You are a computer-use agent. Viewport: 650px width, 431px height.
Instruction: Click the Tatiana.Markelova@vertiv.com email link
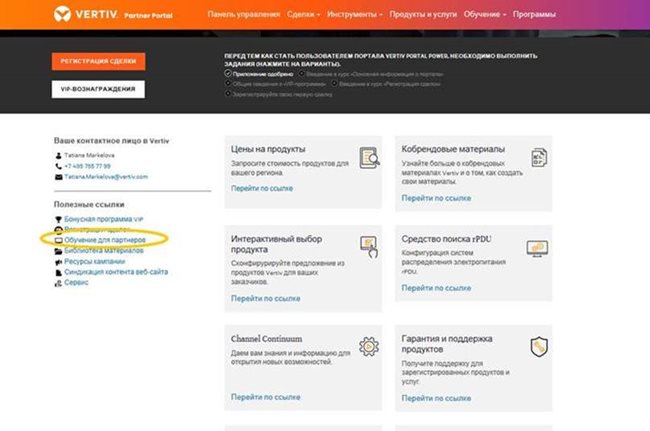tap(106, 177)
